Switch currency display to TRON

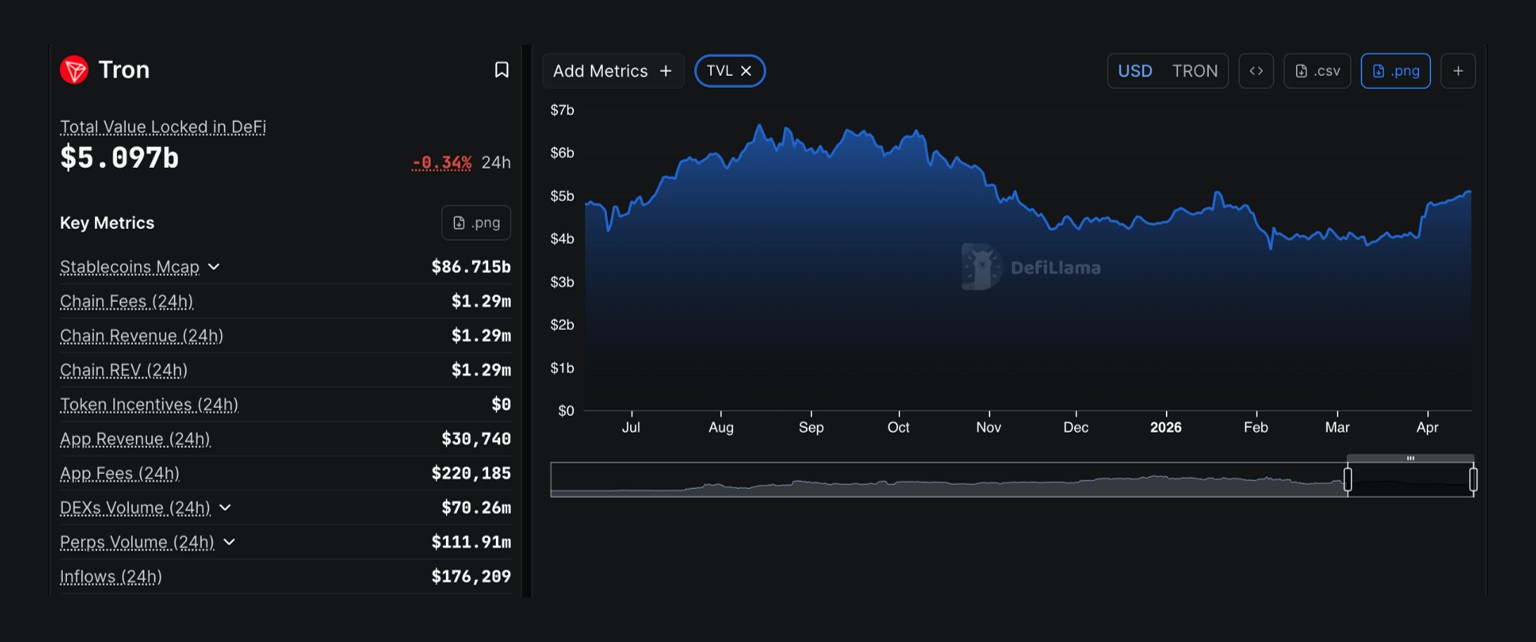(x=1195, y=70)
